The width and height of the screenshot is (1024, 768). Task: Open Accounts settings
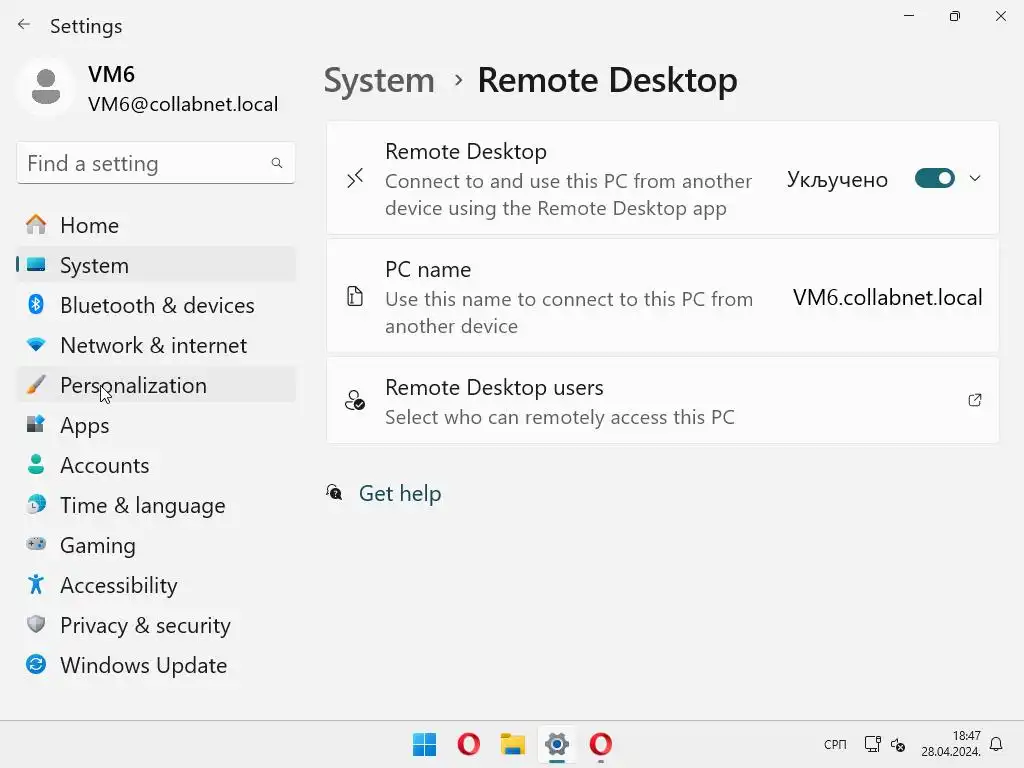point(155,464)
